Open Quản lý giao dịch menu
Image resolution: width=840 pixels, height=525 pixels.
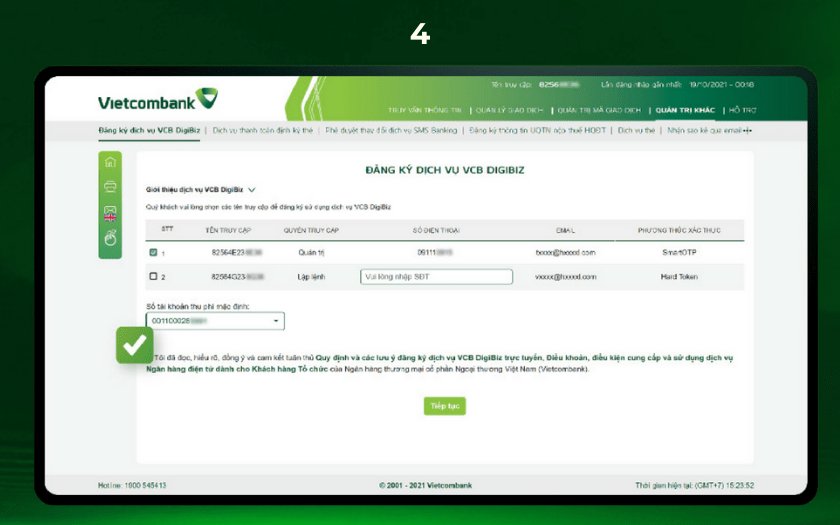click(x=508, y=110)
